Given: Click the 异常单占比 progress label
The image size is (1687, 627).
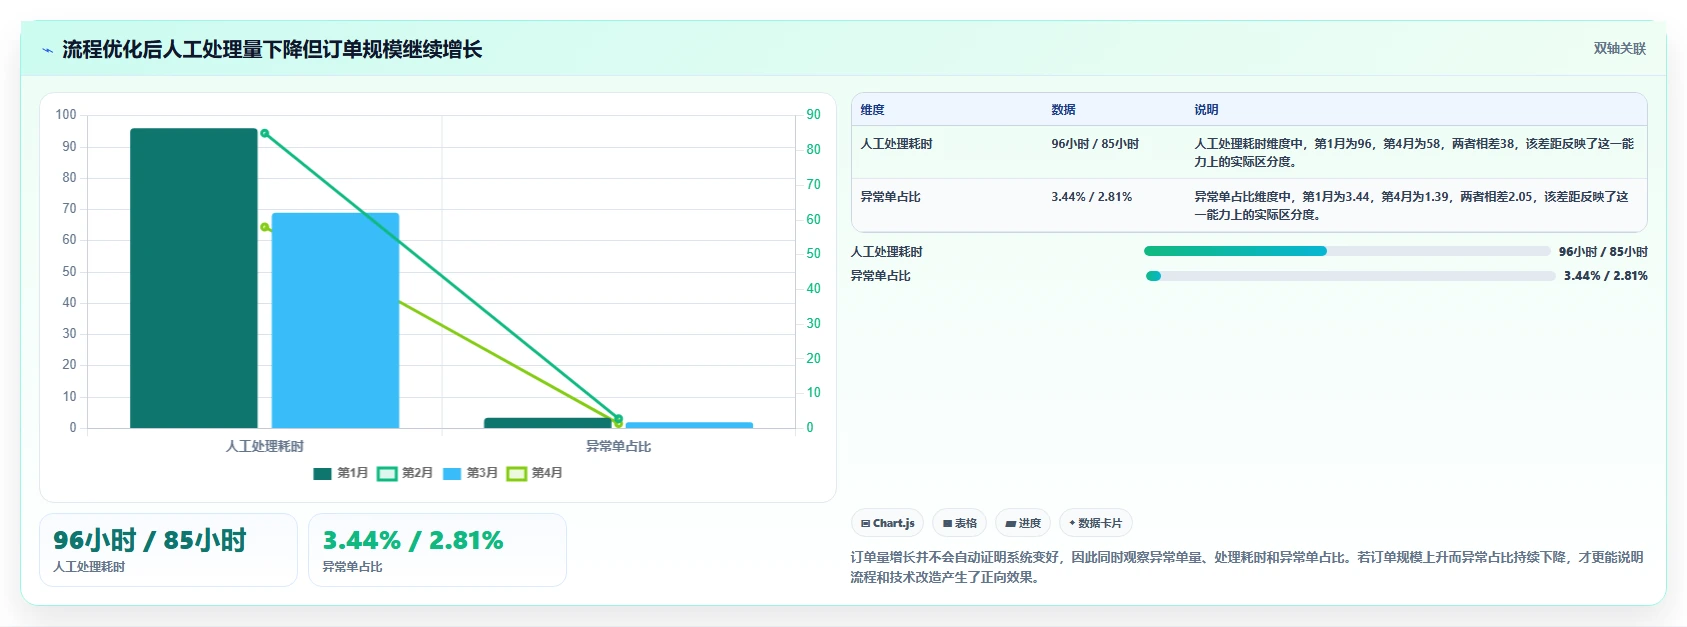Looking at the screenshot, I should tap(881, 276).
